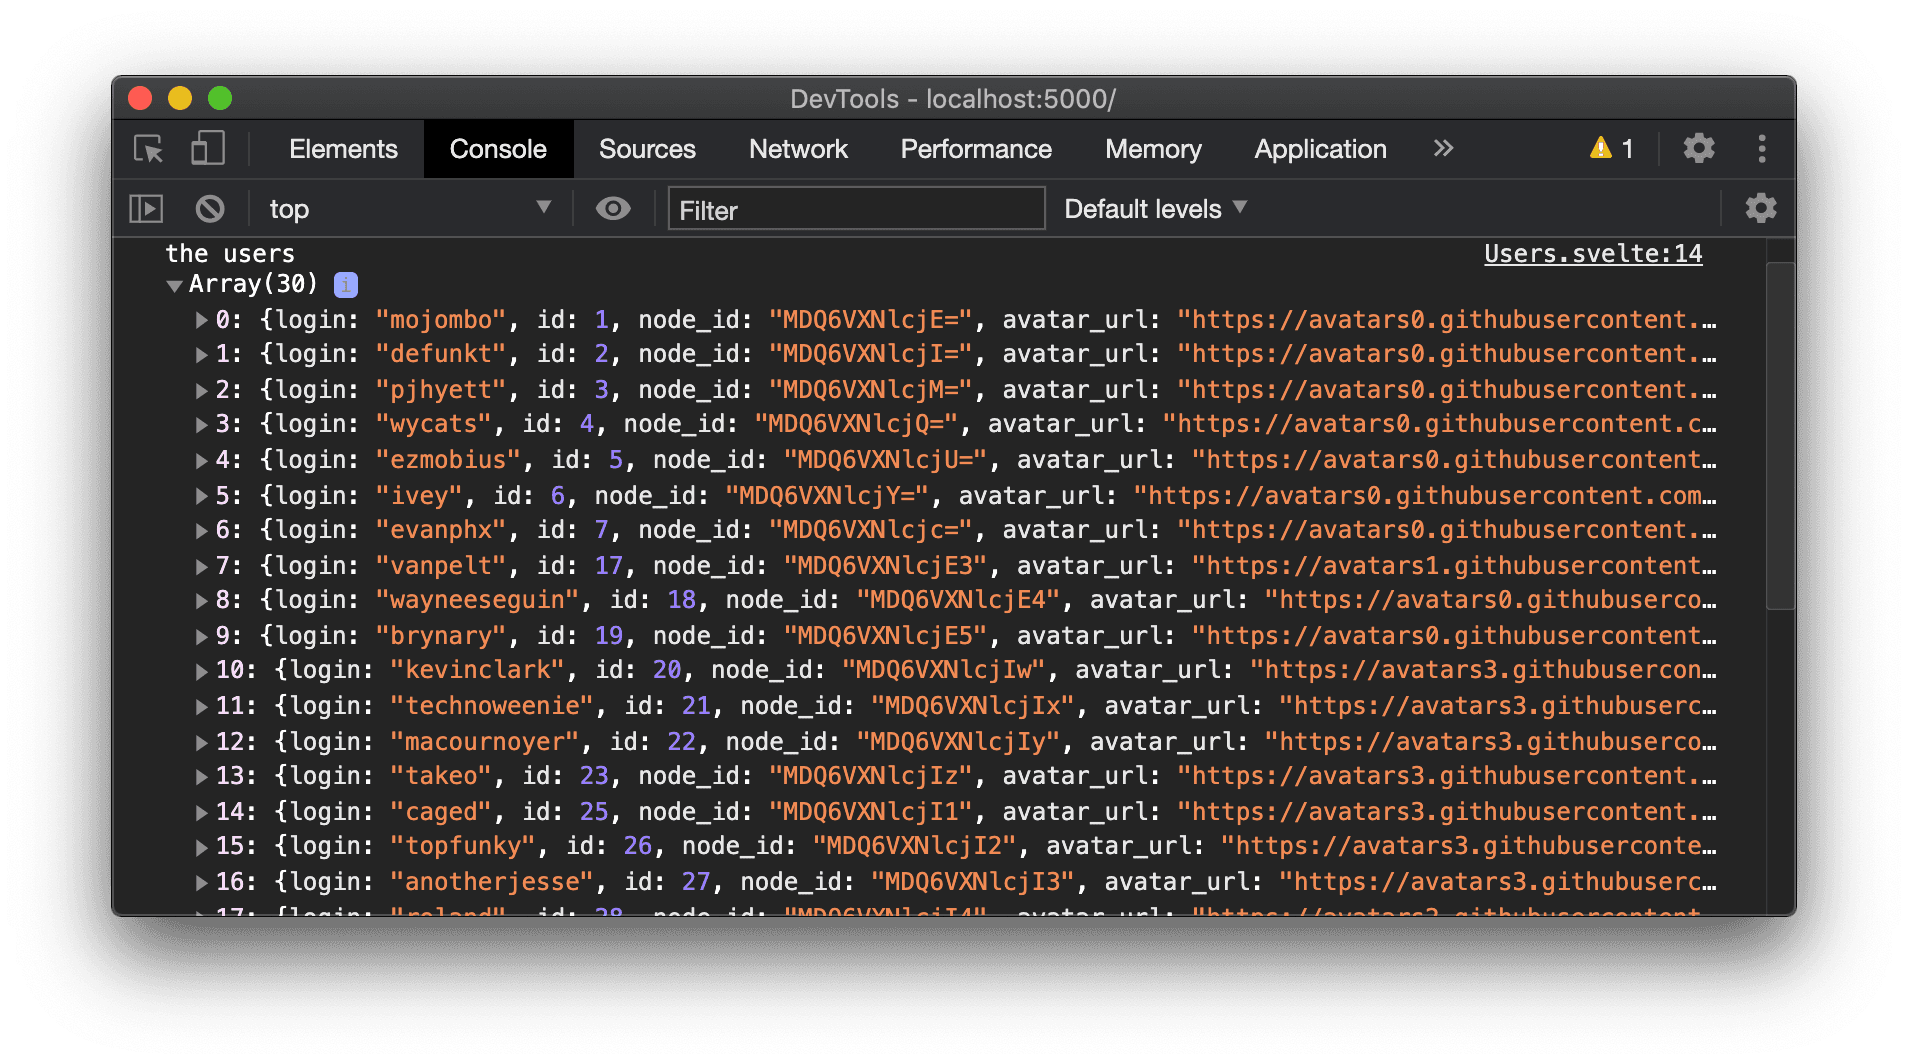Image resolution: width=1908 pixels, height=1064 pixels.
Task: Click inside the Filter input field
Action: (855, 209)
